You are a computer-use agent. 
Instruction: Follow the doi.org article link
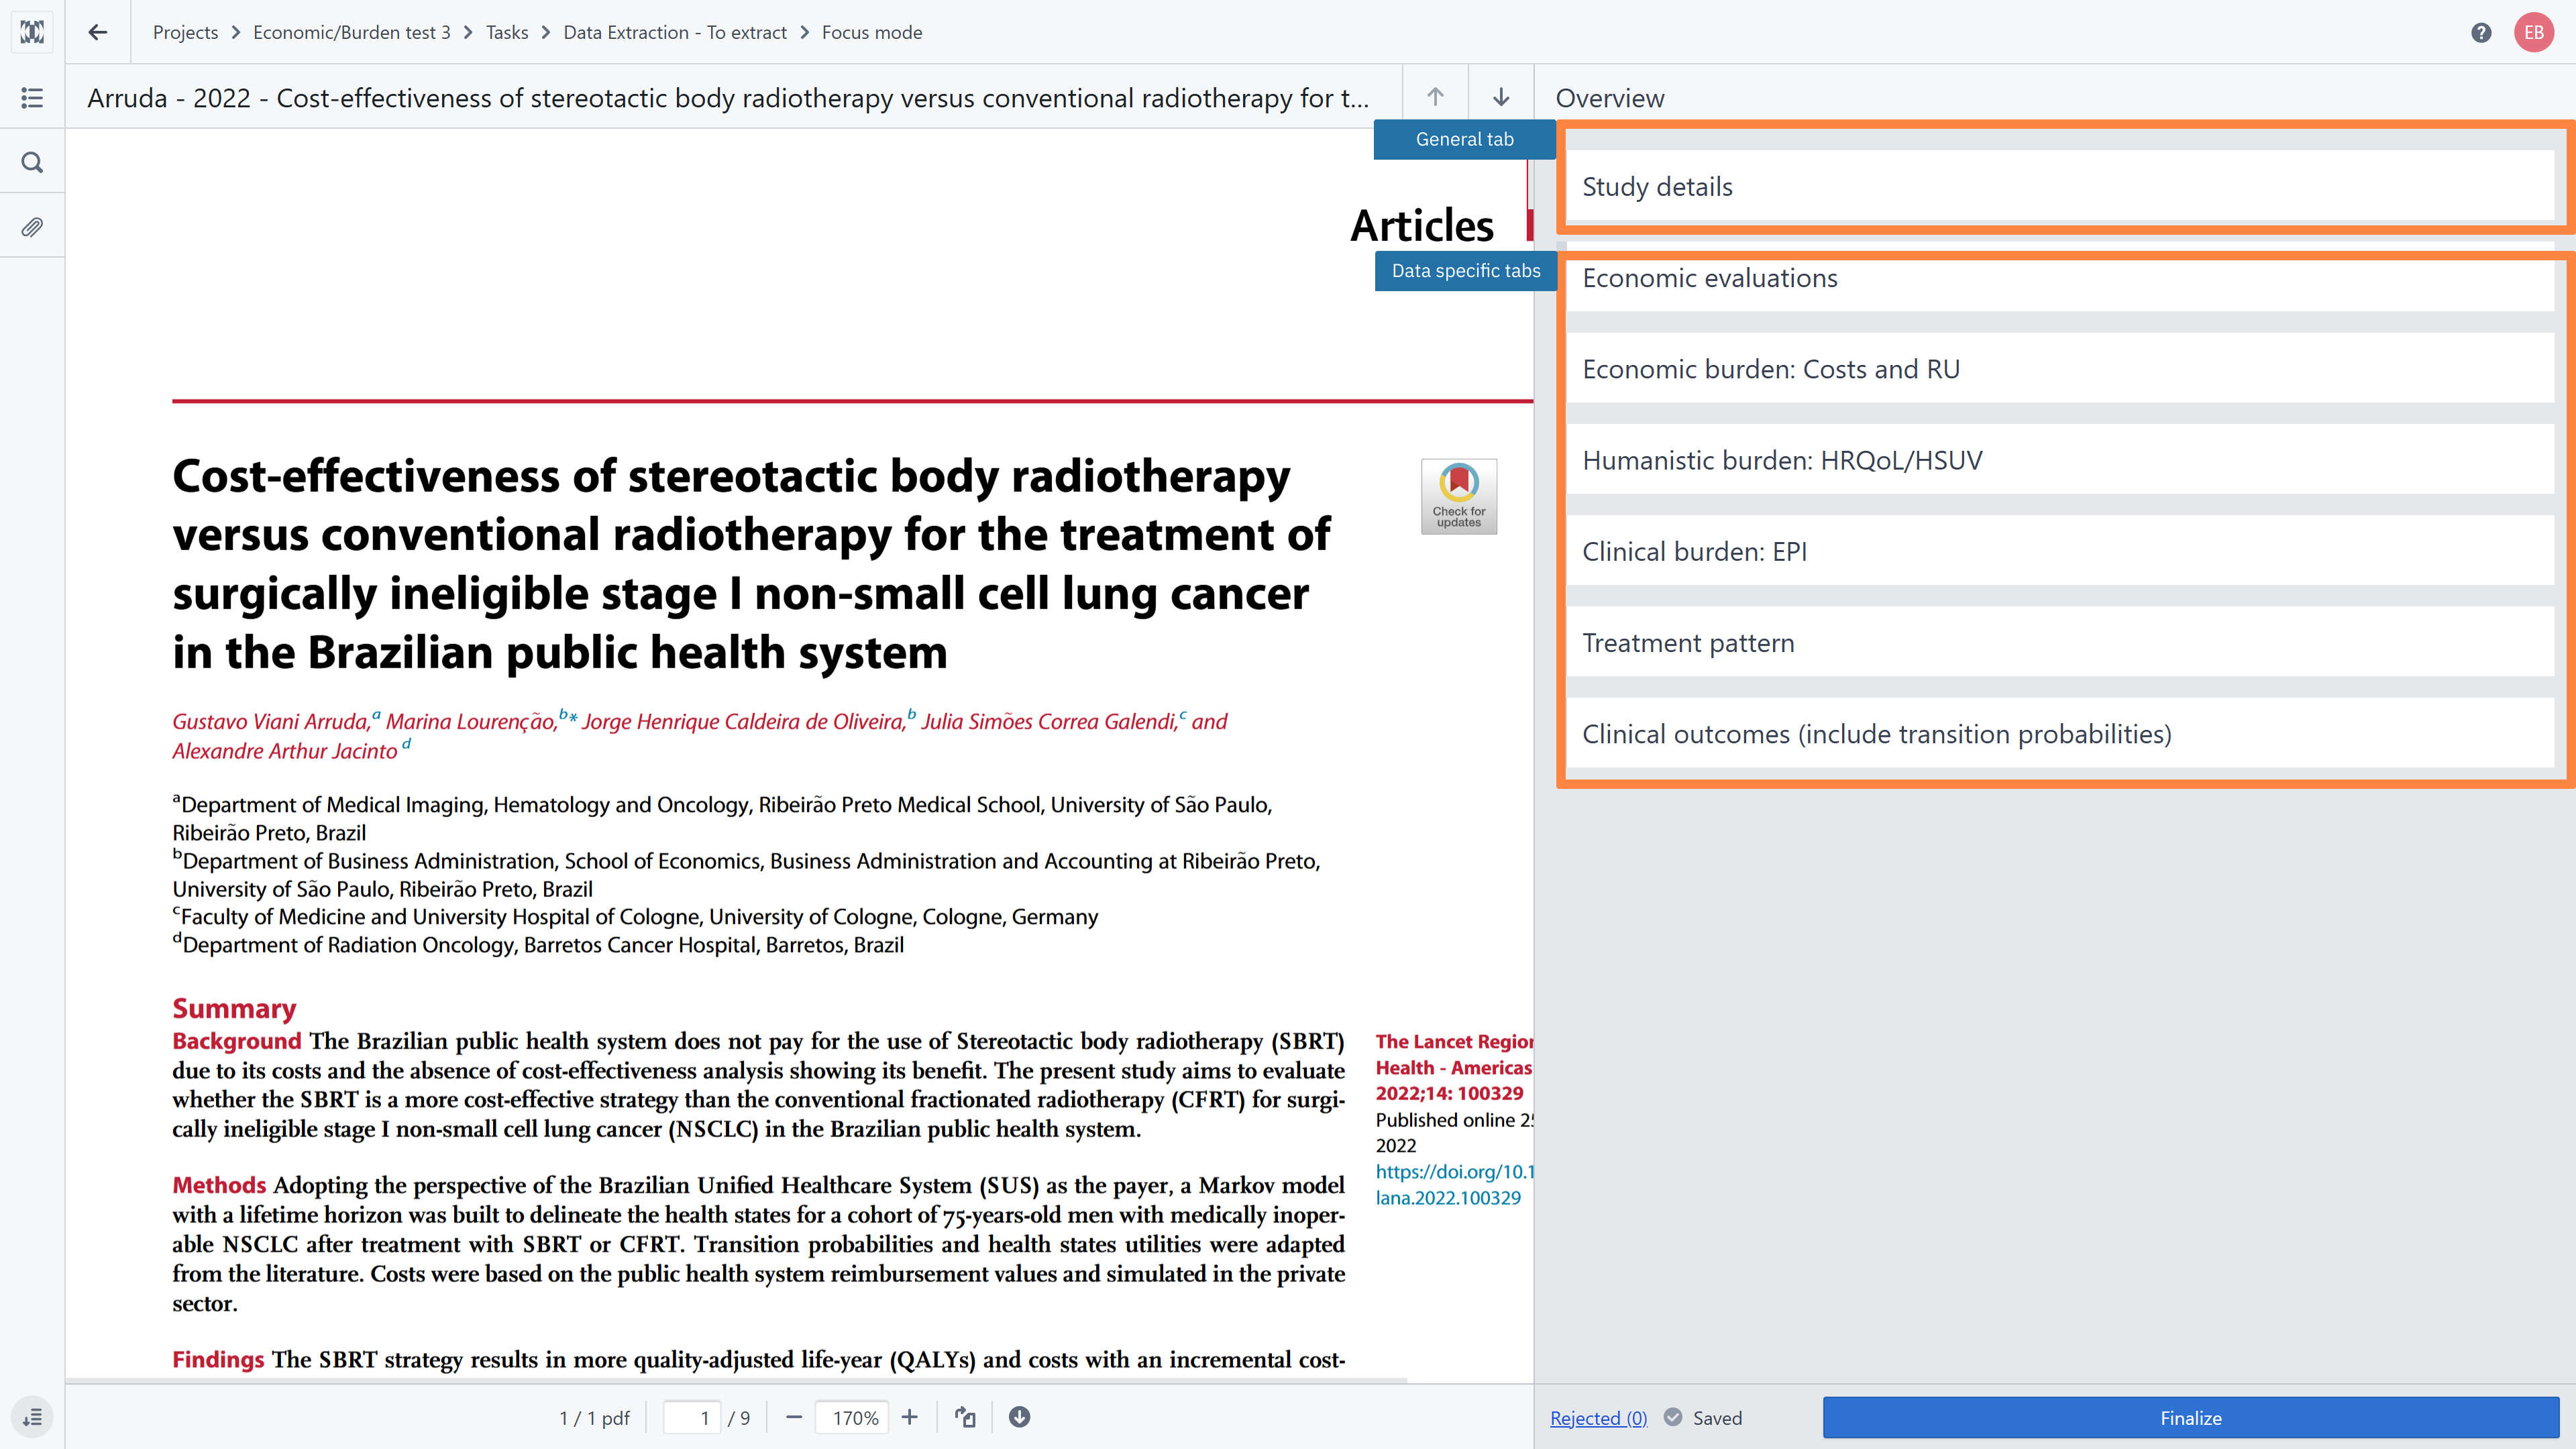(1454, 1184)
